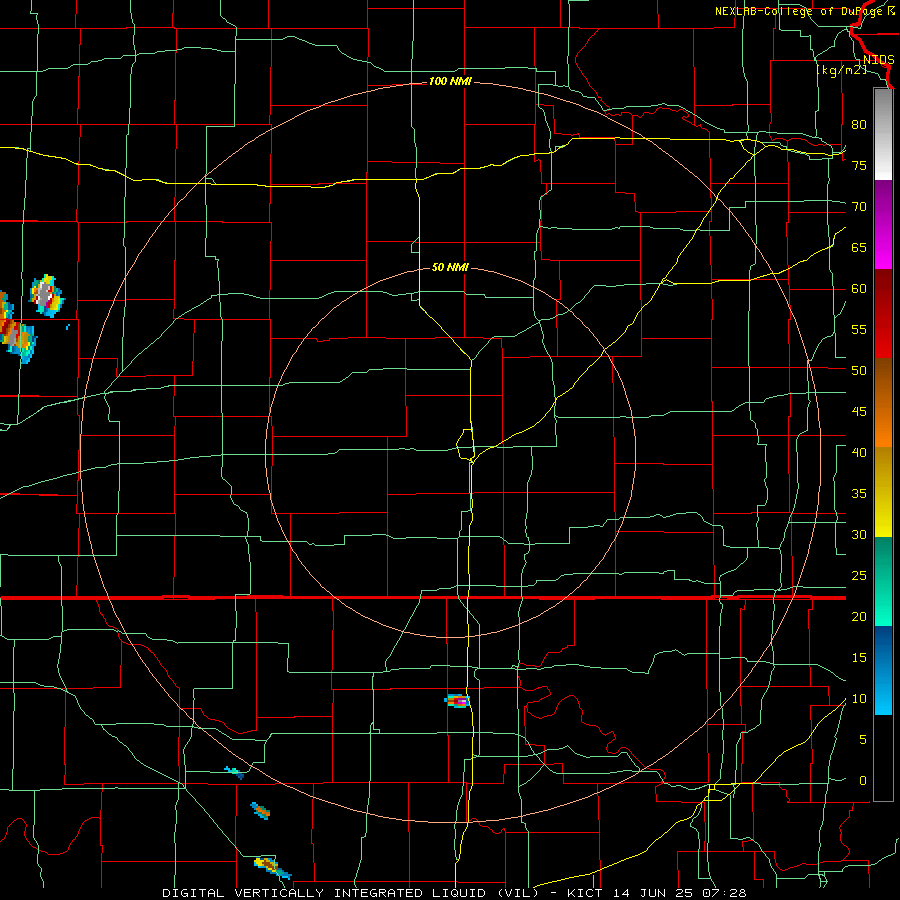Click legend value 50
The width and height of the screenshot is (900, 900).
pos(859,371)
